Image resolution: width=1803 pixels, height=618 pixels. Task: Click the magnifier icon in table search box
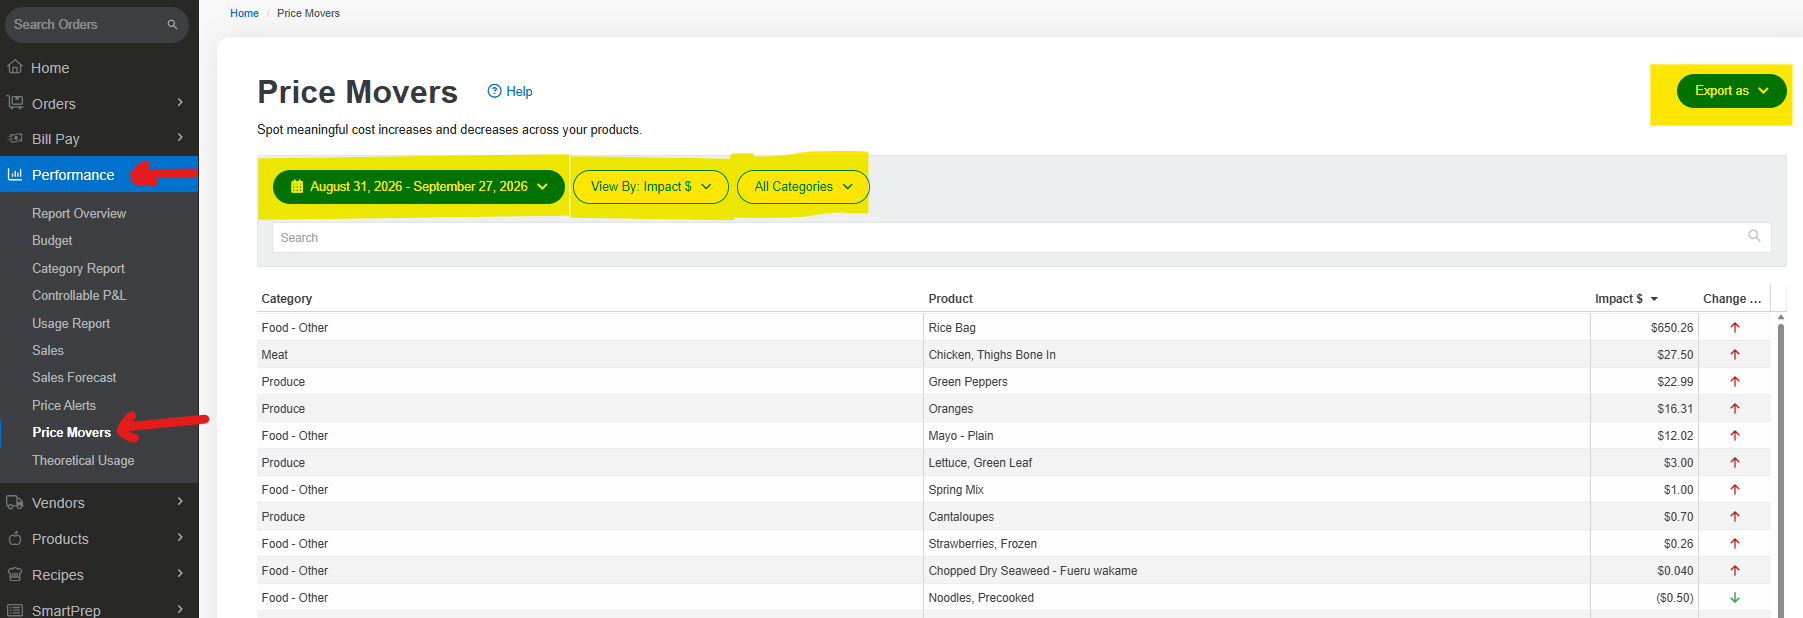(1754, 236)
